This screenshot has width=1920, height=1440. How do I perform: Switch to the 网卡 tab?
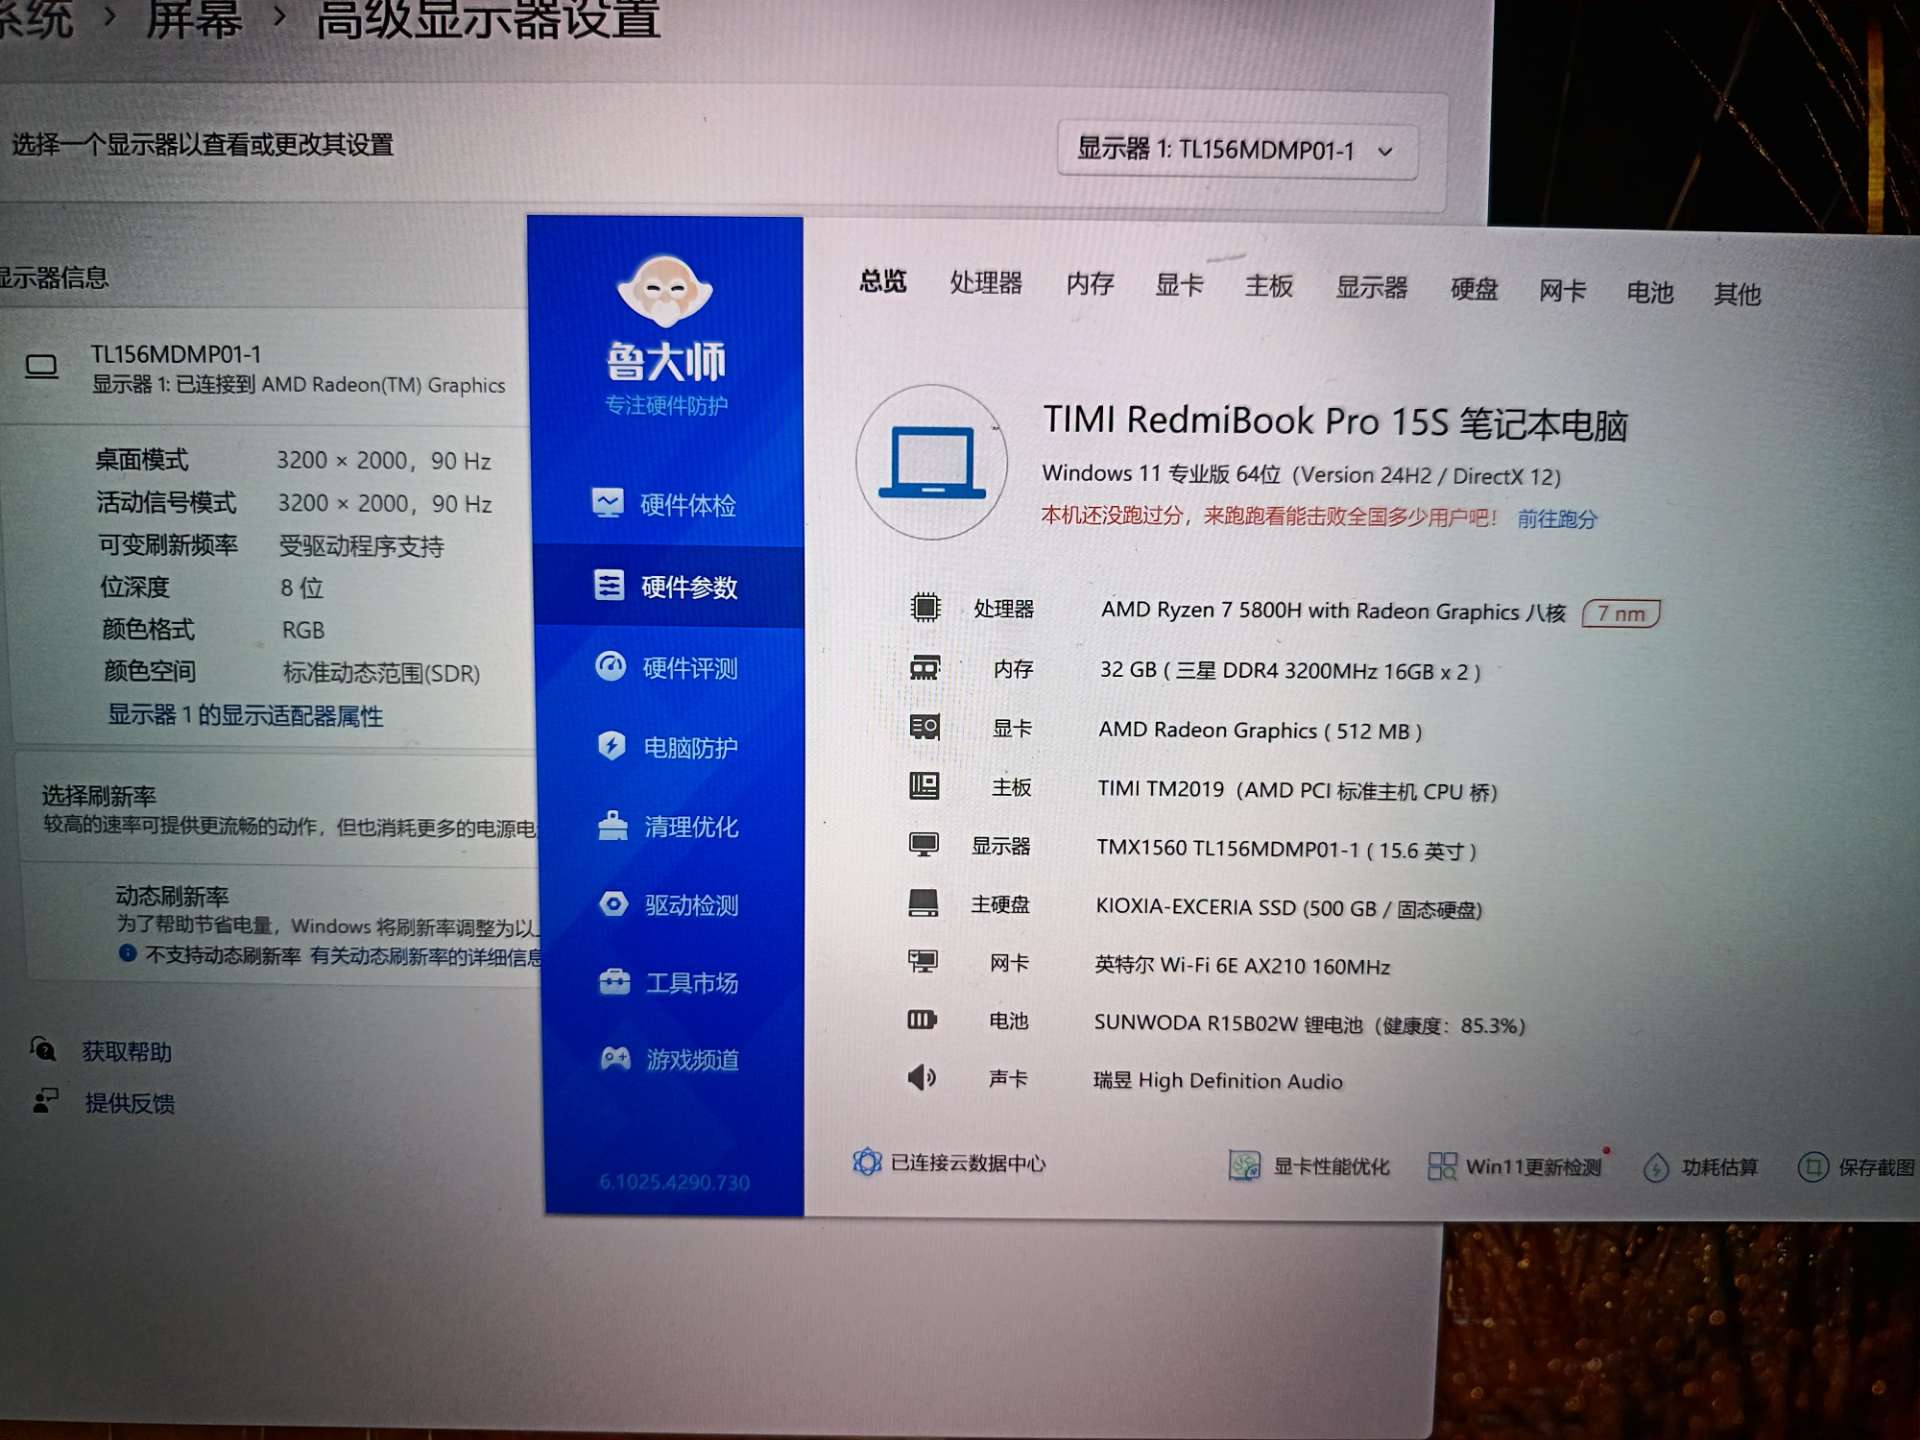1563,291
